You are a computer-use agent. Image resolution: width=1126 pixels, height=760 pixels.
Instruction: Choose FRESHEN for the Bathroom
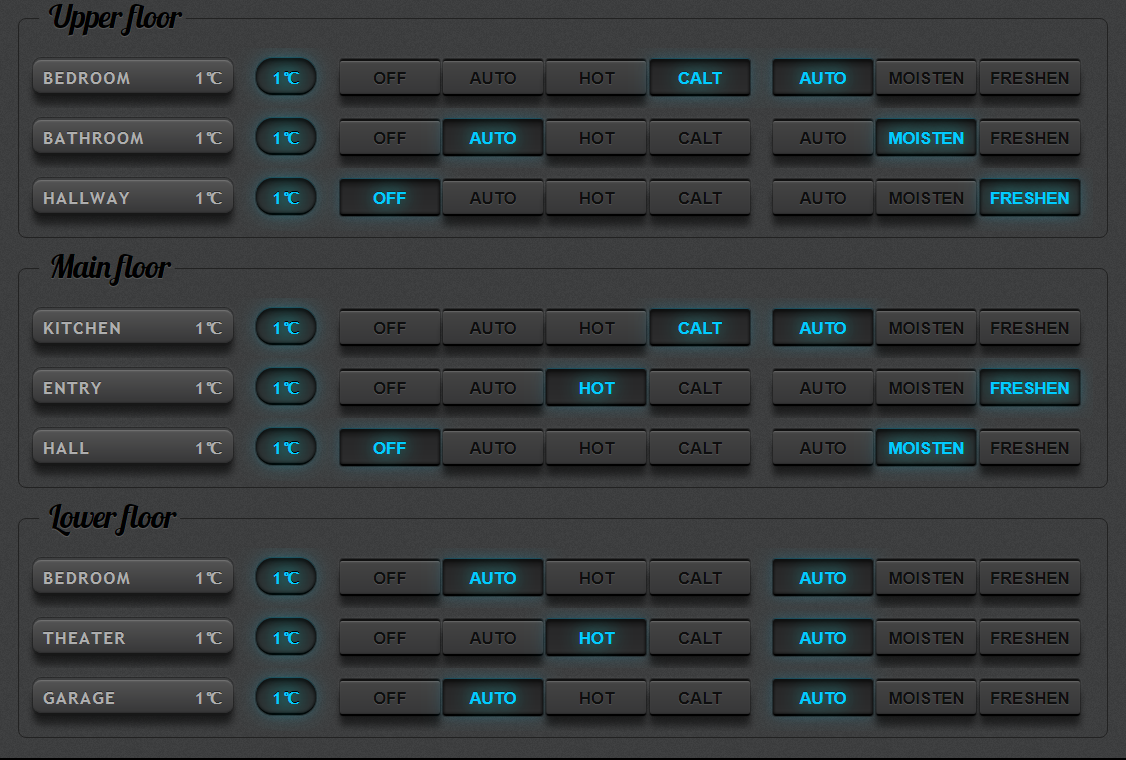point(1029,137)
